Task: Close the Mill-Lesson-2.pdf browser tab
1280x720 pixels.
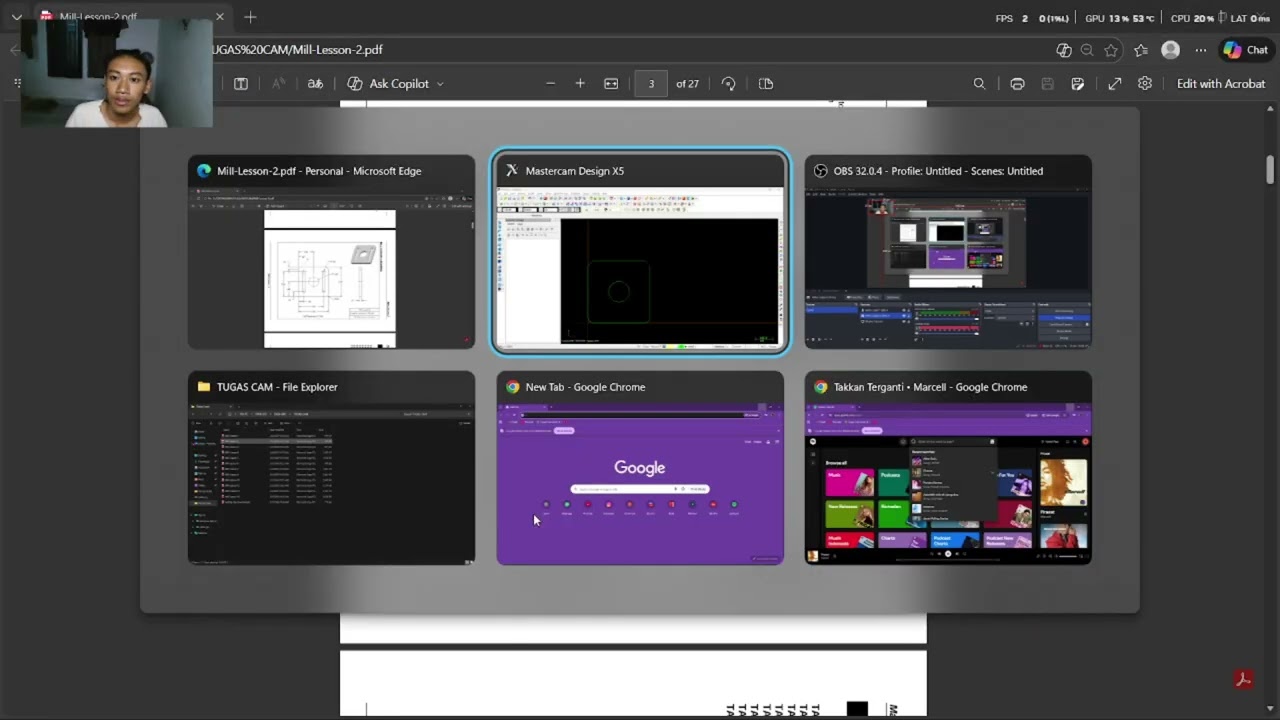Action: click(x=220, y=17)
